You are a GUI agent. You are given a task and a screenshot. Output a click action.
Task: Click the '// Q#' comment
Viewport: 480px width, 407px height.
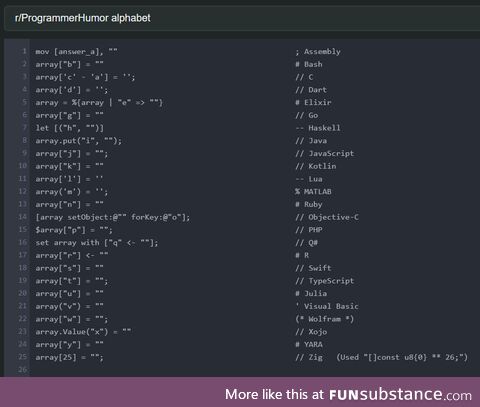click(x=307, y=243)
